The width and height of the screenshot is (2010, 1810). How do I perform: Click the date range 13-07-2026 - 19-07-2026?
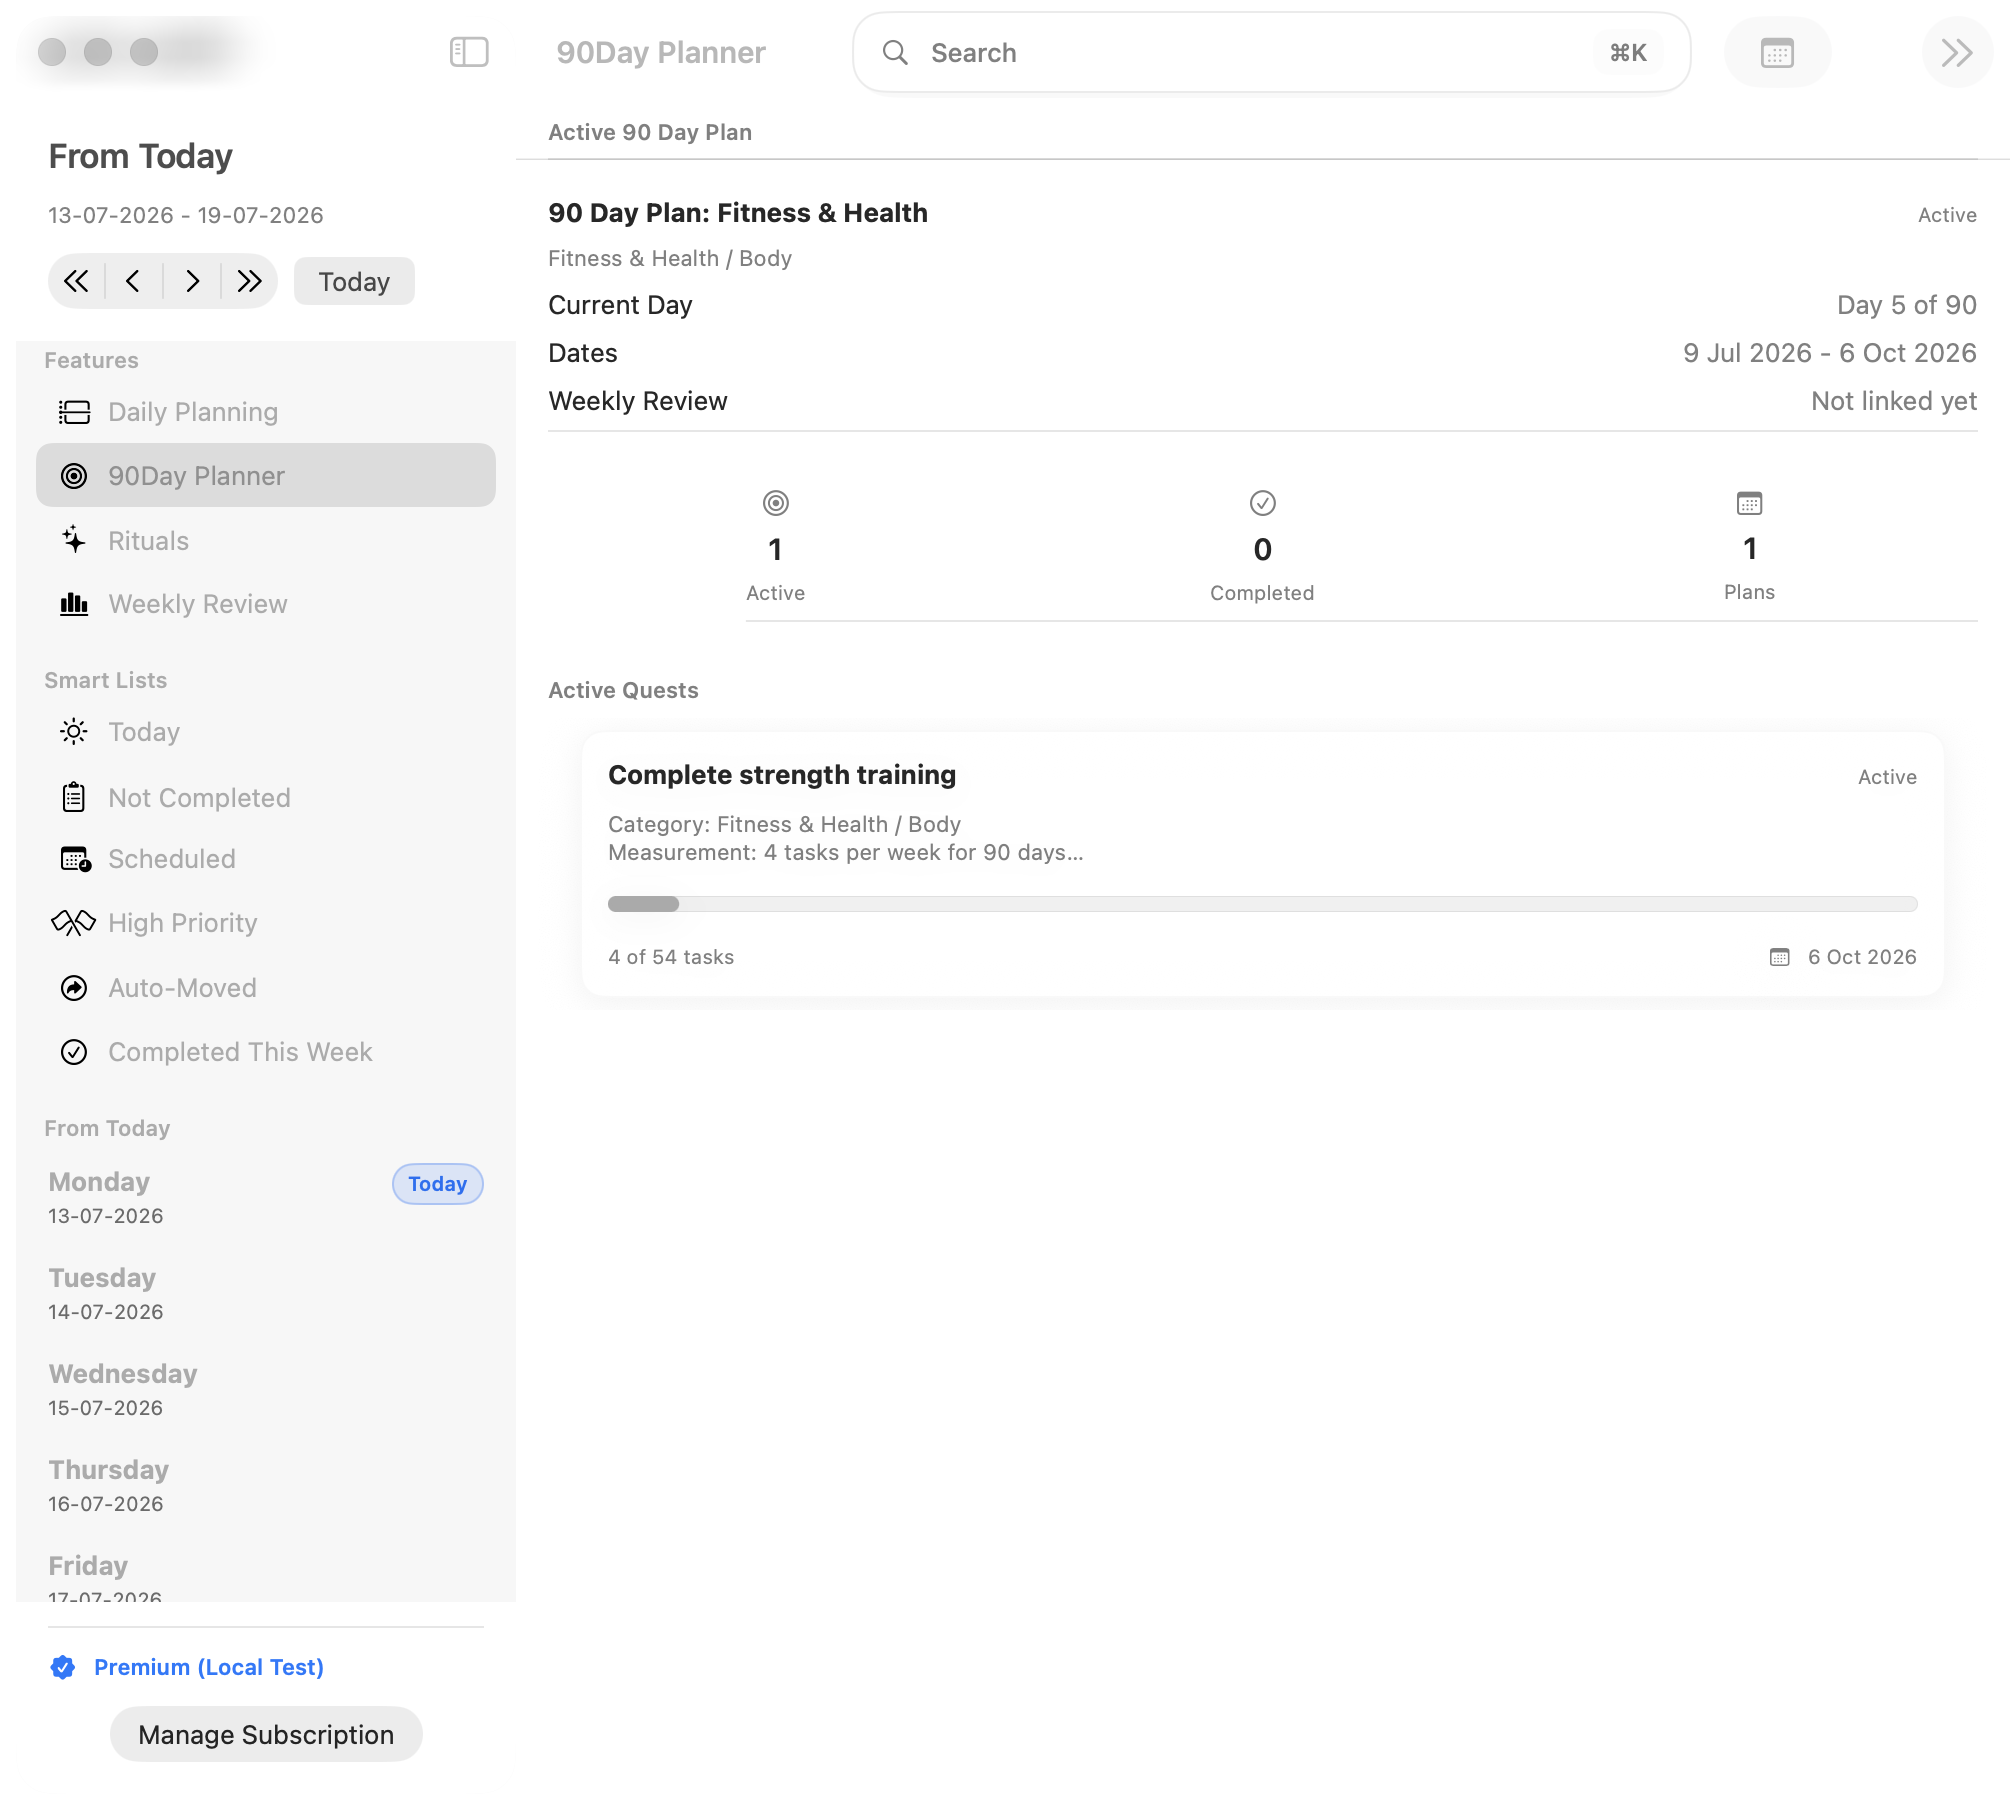(x=186, y=215)
